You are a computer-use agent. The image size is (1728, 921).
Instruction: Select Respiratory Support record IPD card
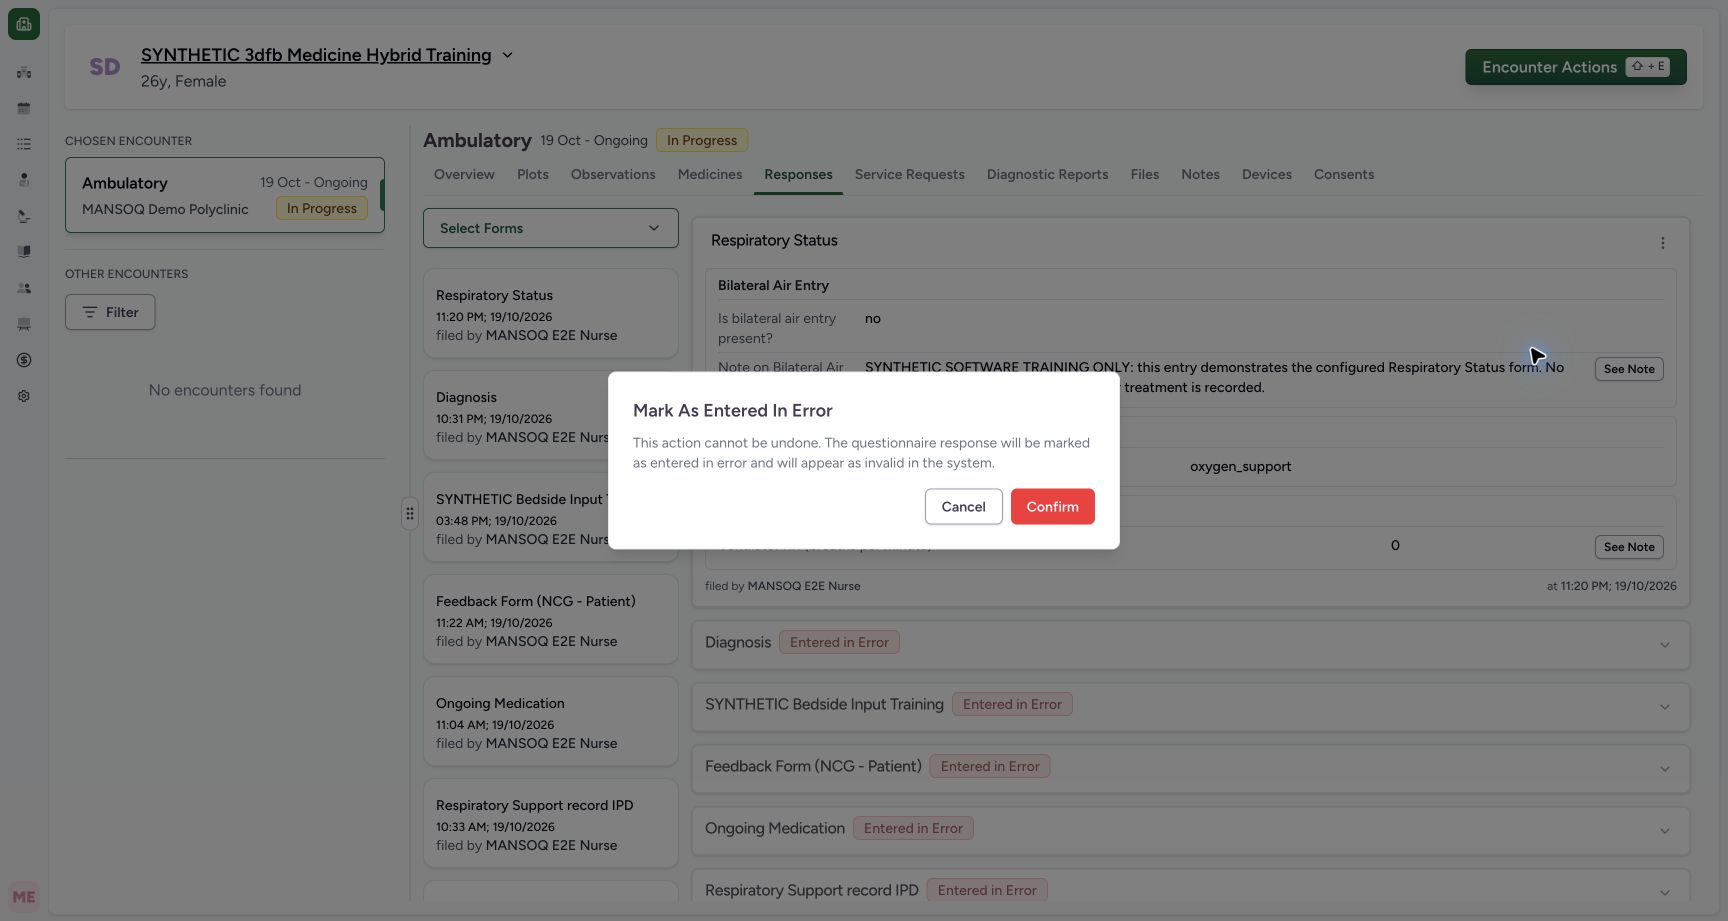(x=550, y=825)
